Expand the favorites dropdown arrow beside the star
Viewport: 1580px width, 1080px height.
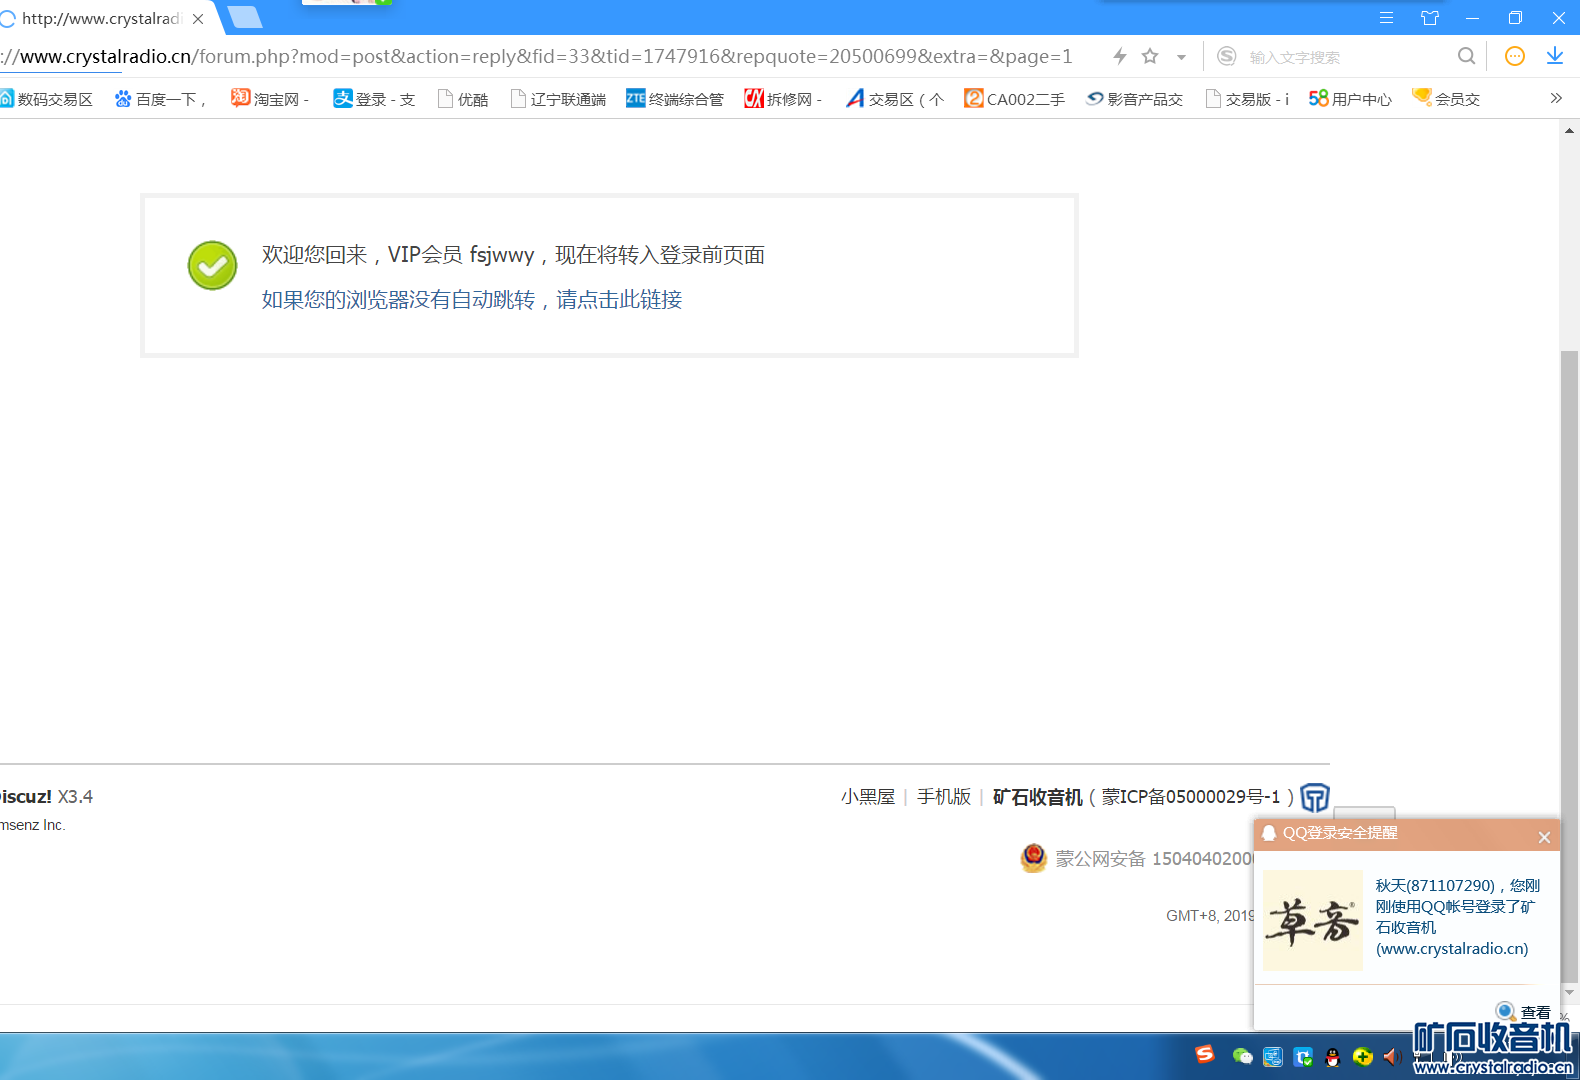point(1181,57)
